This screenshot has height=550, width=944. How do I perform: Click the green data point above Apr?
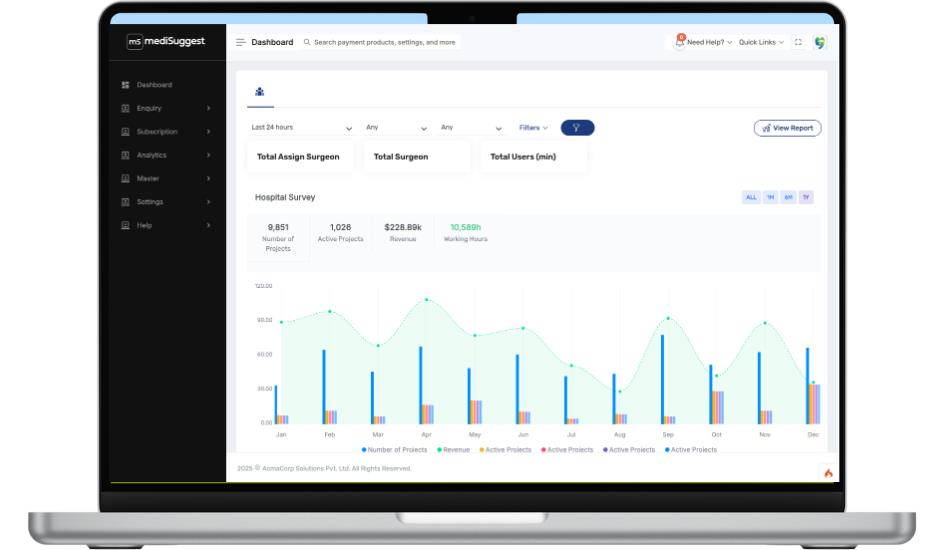click(x=427, y=299)
